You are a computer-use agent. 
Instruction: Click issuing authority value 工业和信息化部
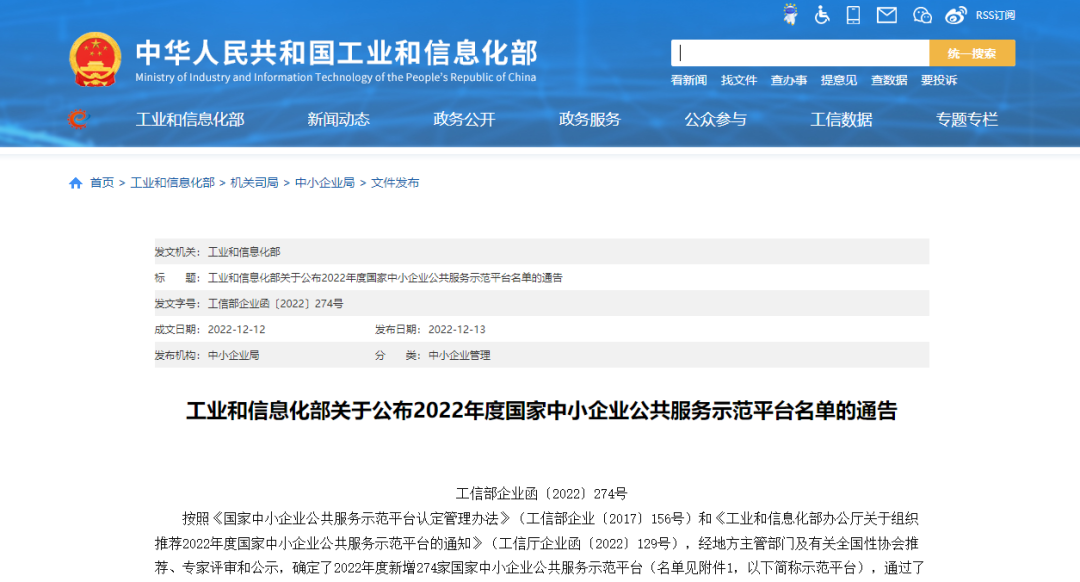[x=245, y=252]
